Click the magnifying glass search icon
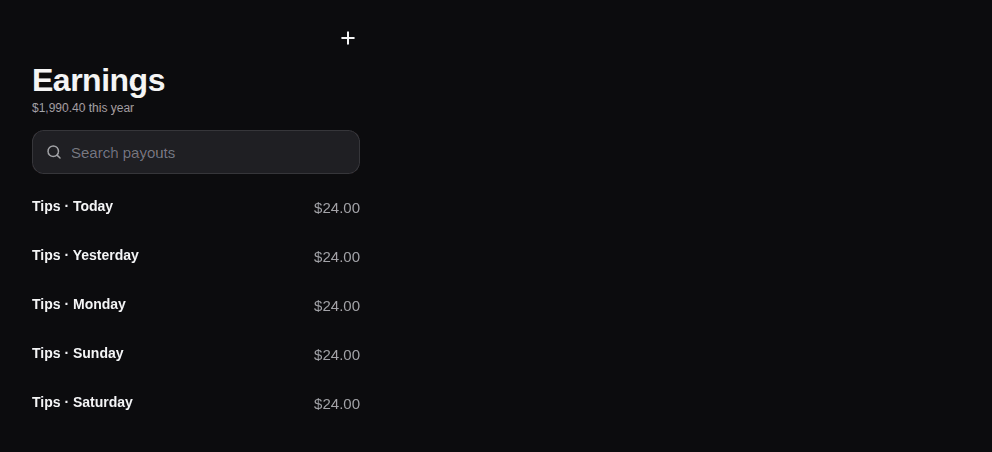This screenshot has height=452, width=992. [54, 152]
